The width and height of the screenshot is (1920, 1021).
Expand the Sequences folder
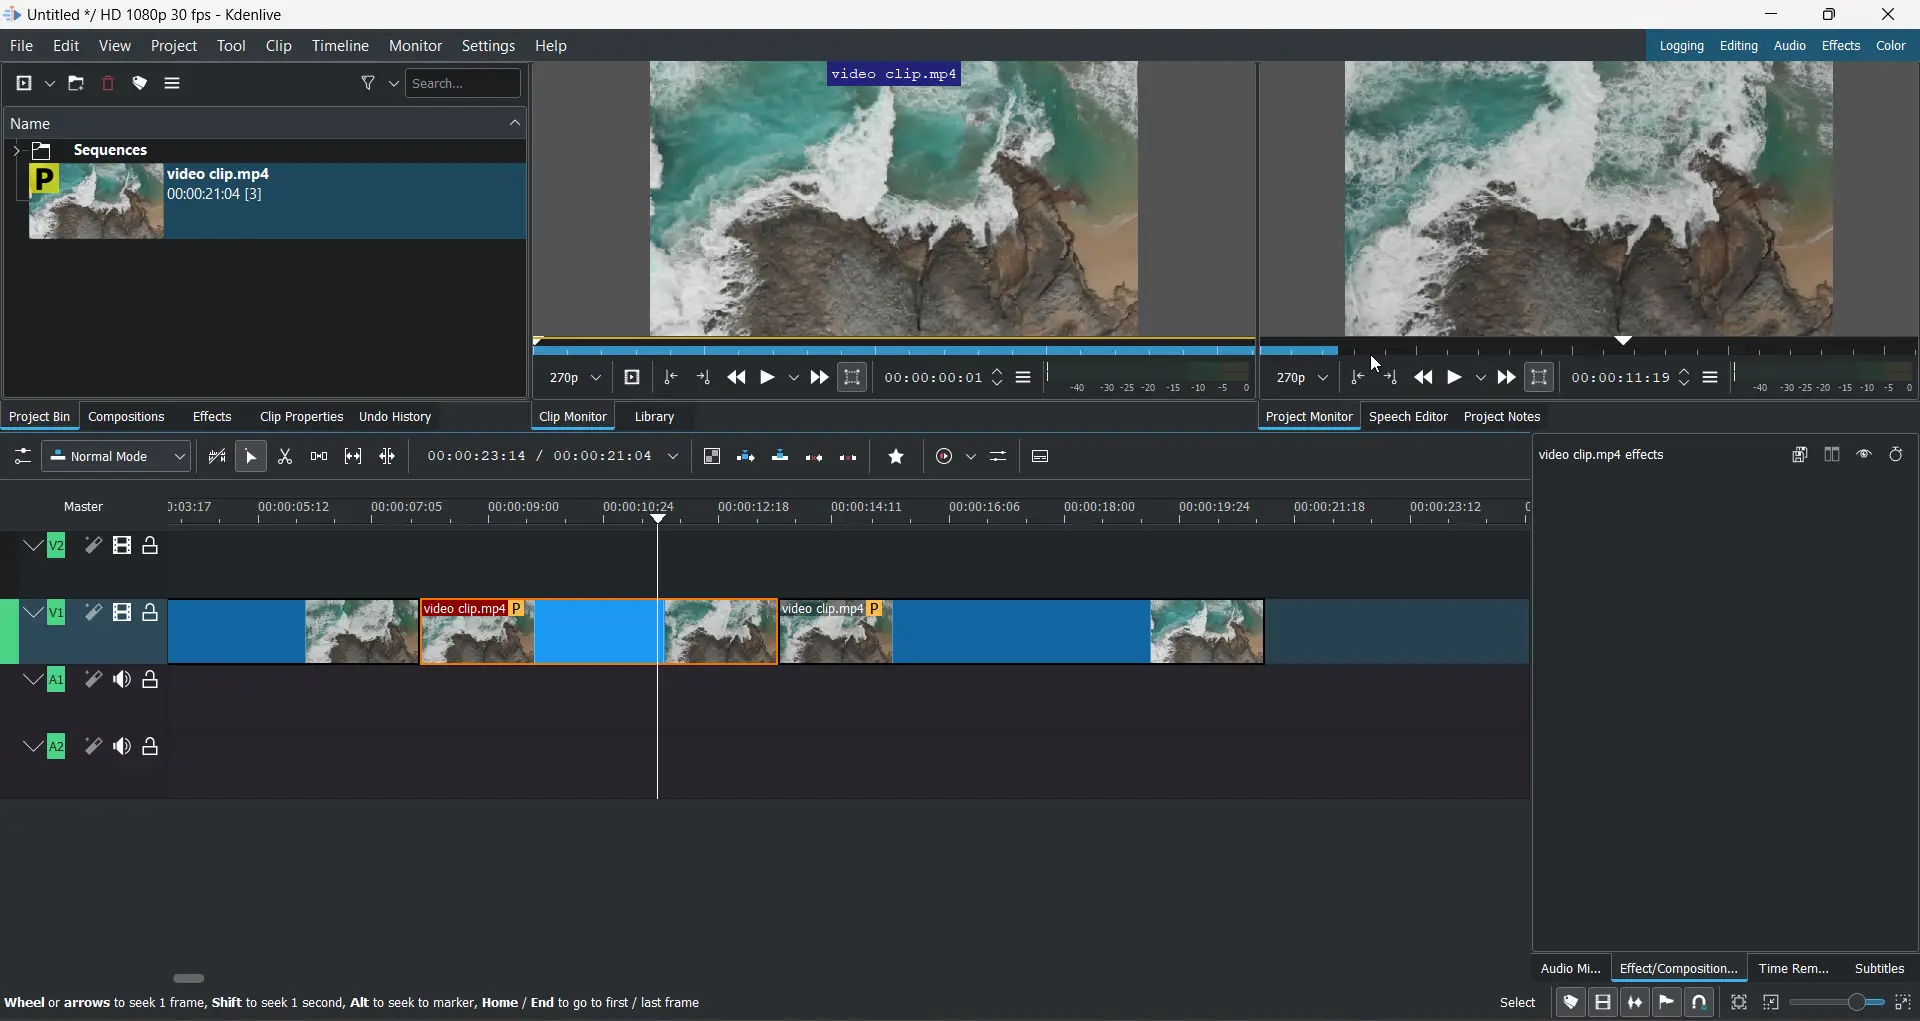16,151
